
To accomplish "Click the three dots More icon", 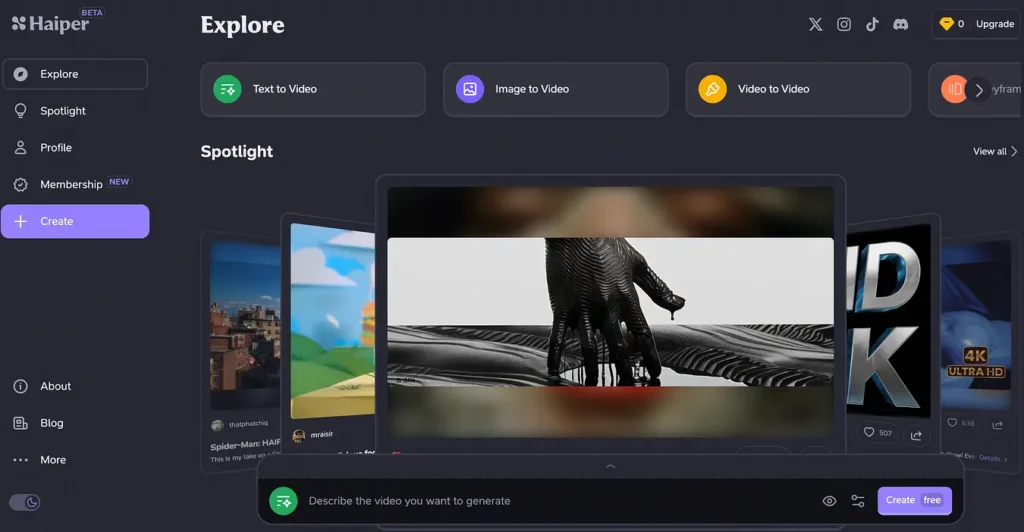I will [x=21, y=460].
